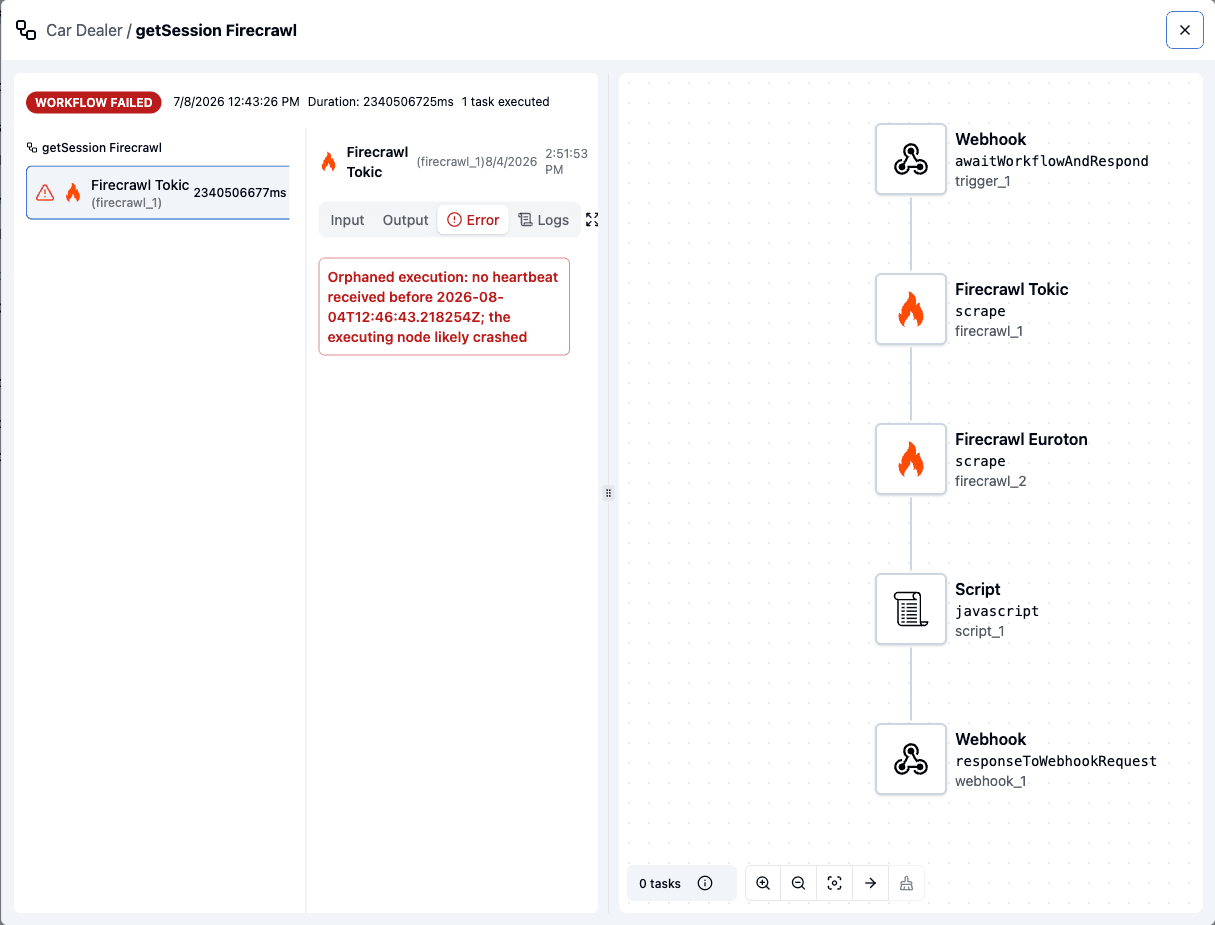
Task: Click the getSession Firecrawl tree header
Action: 94,147
